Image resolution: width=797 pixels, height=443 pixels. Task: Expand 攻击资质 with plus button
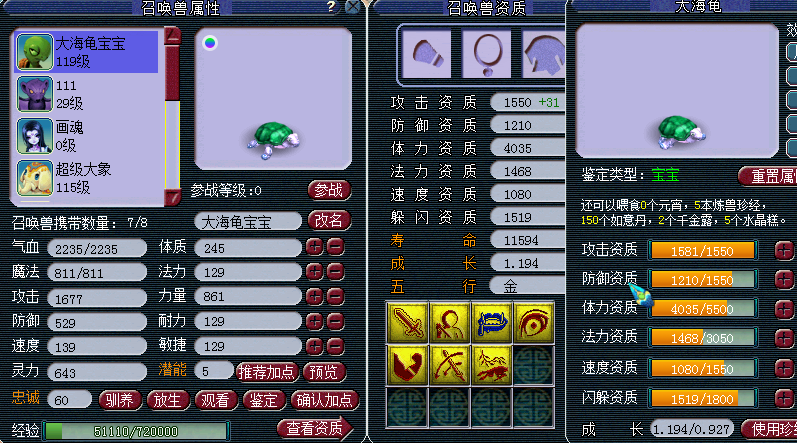coord(784,250)
